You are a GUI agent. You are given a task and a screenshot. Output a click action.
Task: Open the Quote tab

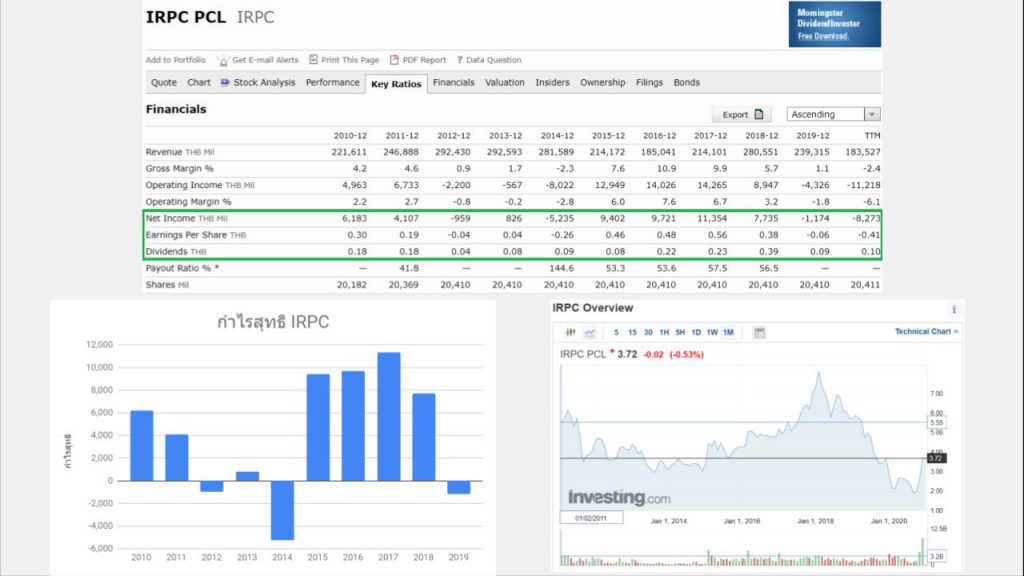click(x=164, y=82)
